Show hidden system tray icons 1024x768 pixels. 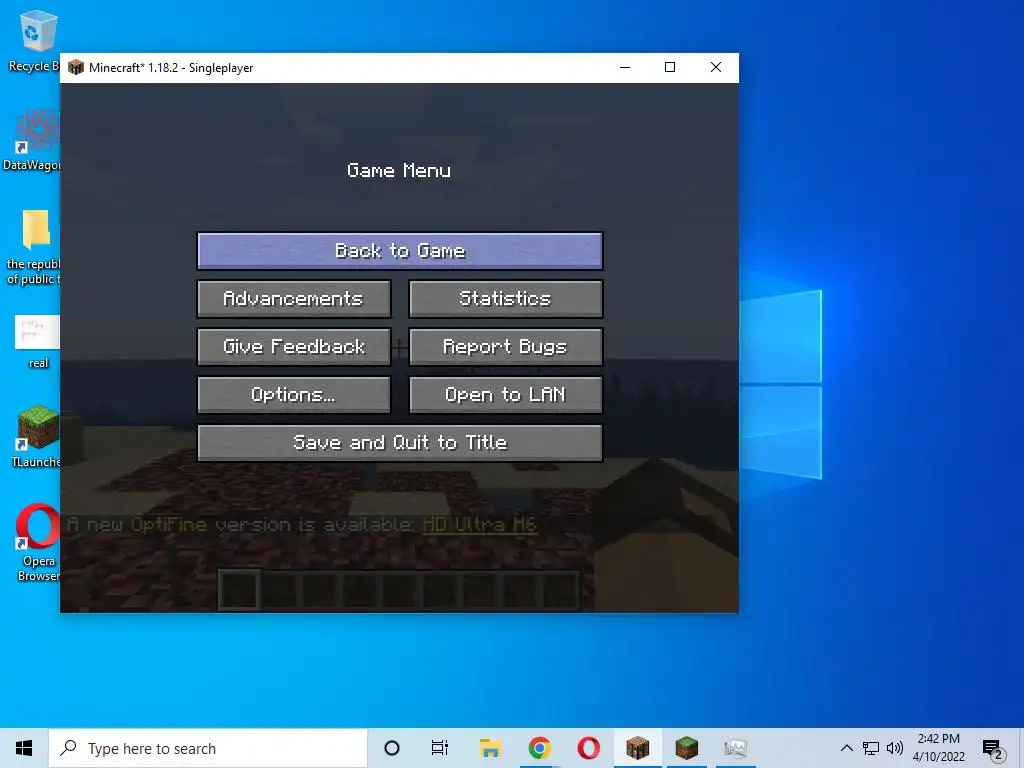846,748
